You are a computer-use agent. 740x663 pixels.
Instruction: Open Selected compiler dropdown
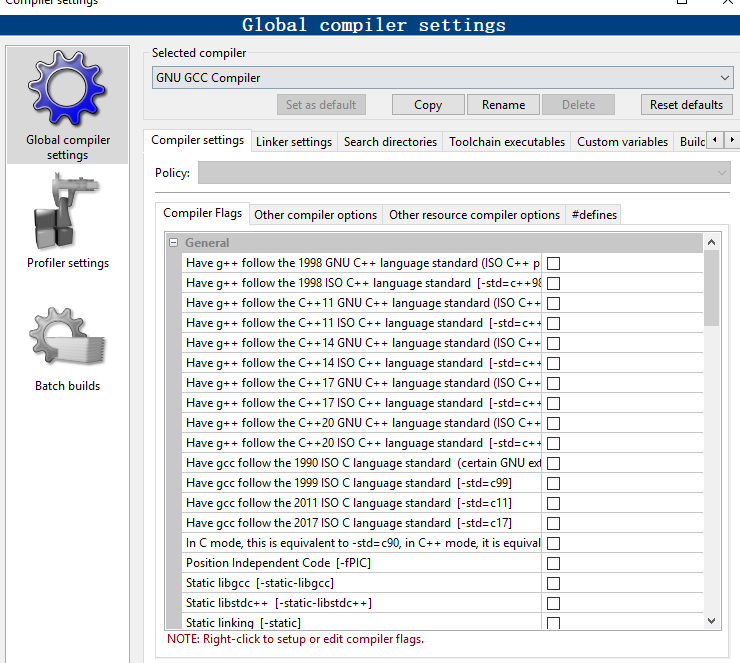[442, 77]
